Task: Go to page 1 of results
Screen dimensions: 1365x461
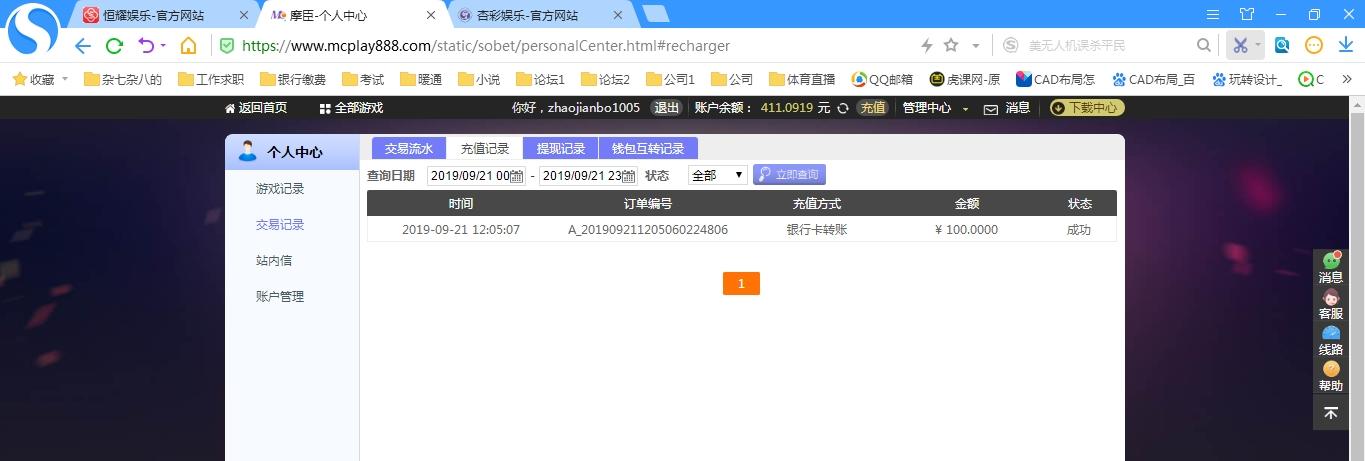Action: pos(741,284)
